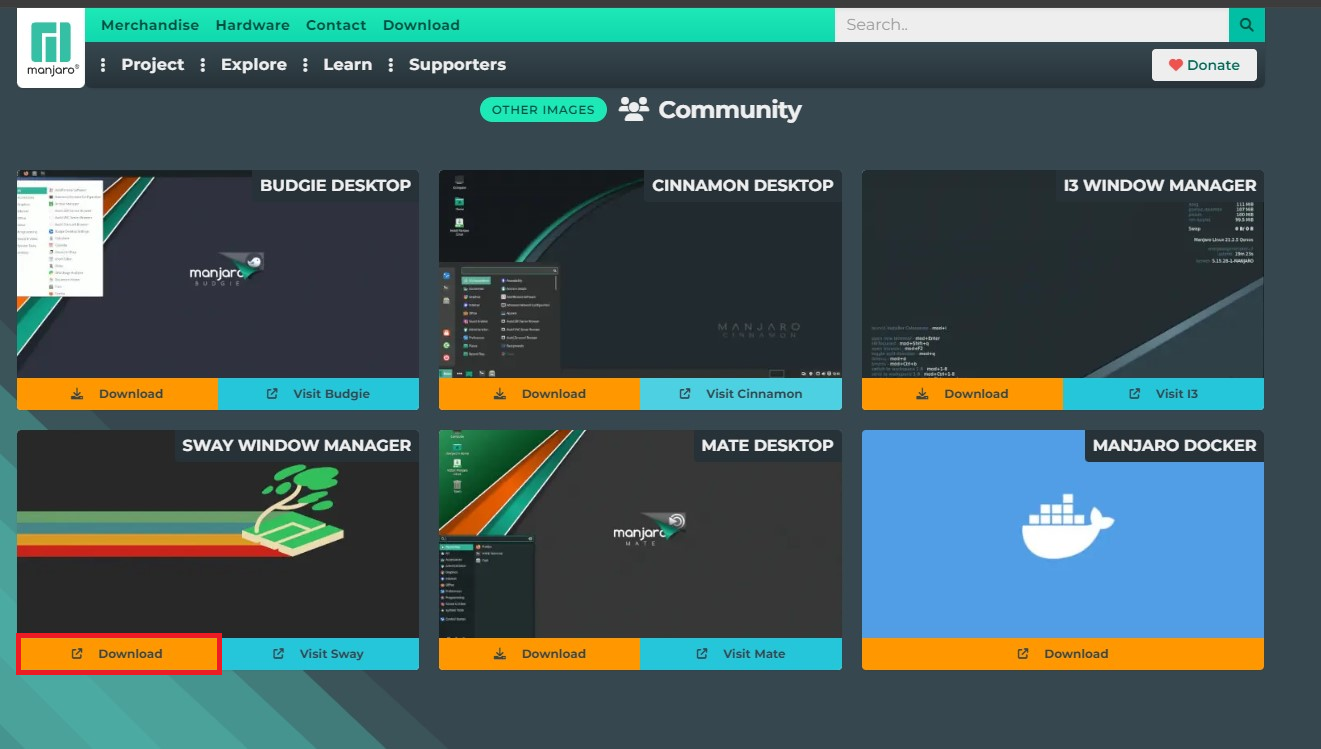Click the Community heading text

(730, 110)
